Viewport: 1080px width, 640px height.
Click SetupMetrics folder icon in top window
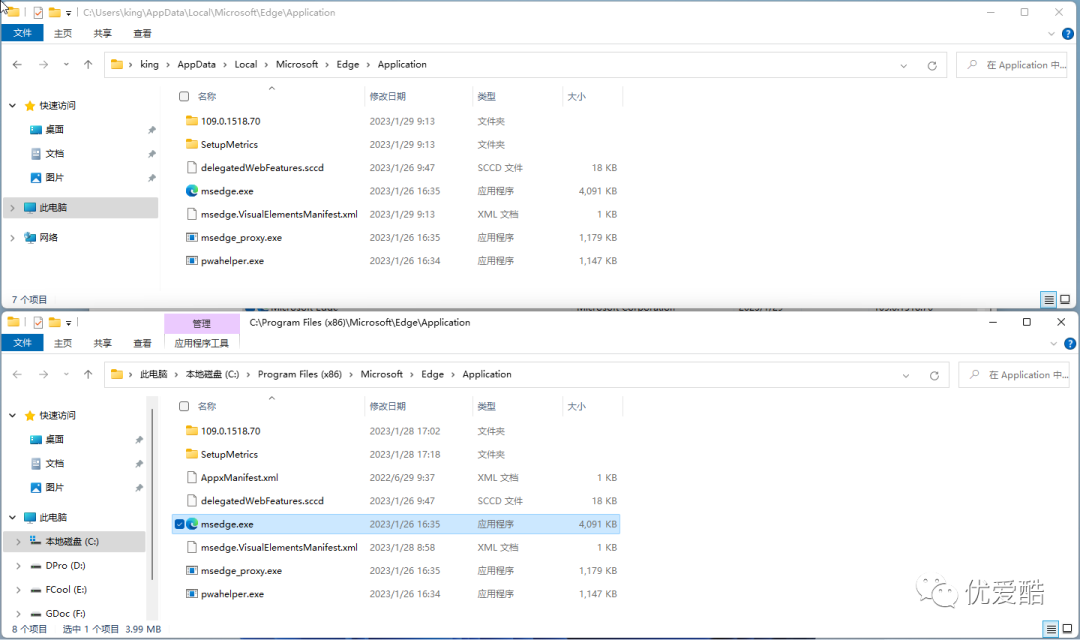[x=191, y=144]
